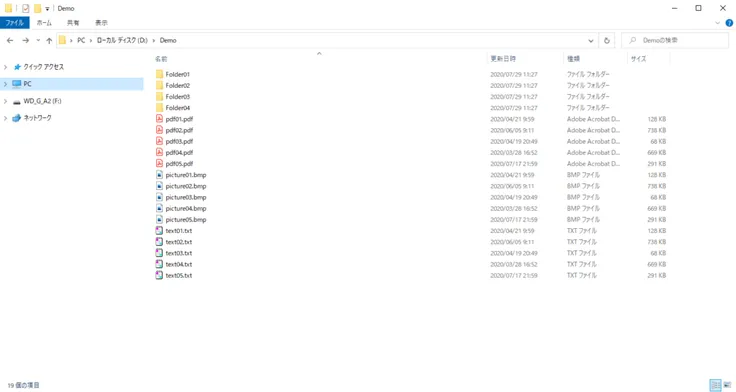Screen dimensions: 736x392
Task: Click Demo in the address breadcrumb
Action: tap(168, 40)
